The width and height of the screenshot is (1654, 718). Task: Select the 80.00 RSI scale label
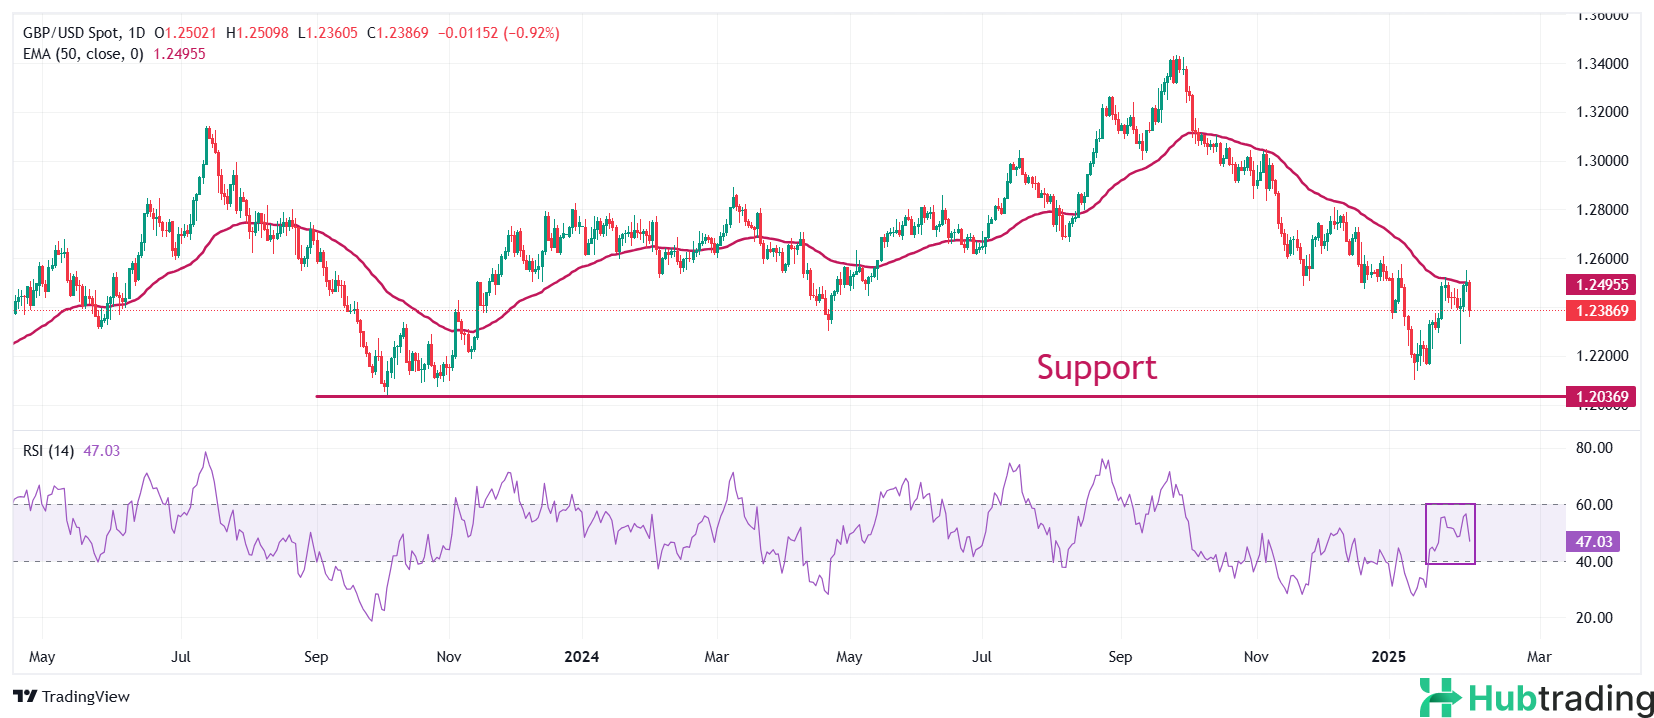(1594, 448)
